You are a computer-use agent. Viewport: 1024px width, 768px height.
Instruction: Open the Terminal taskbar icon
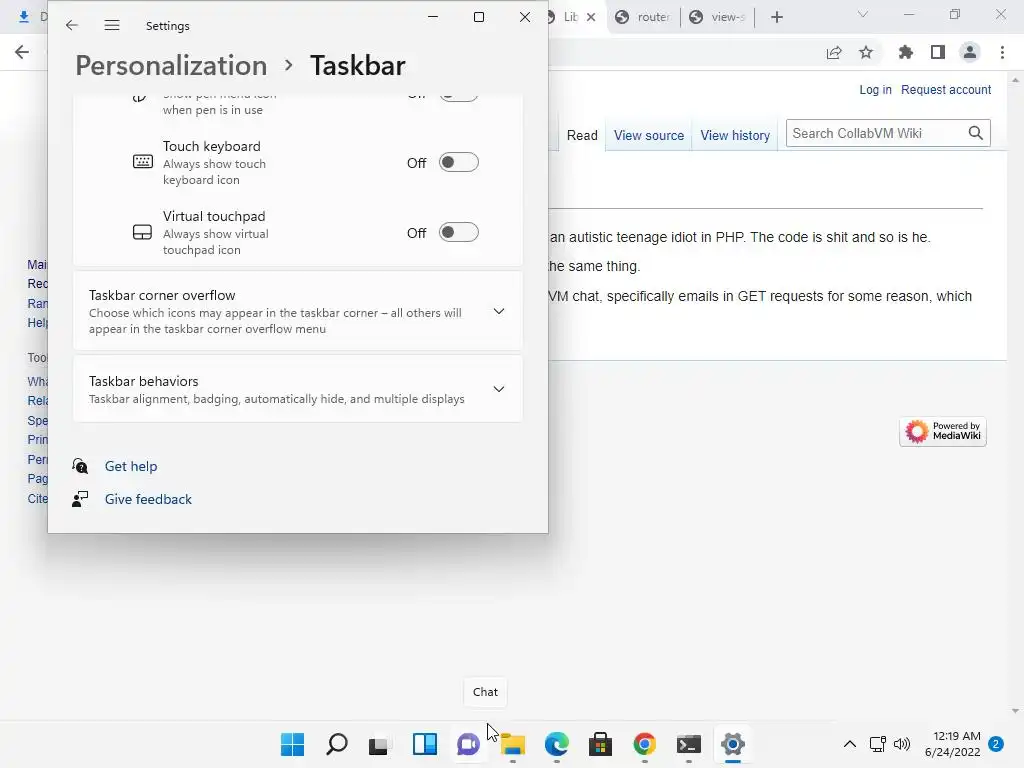tap(688, 744)
